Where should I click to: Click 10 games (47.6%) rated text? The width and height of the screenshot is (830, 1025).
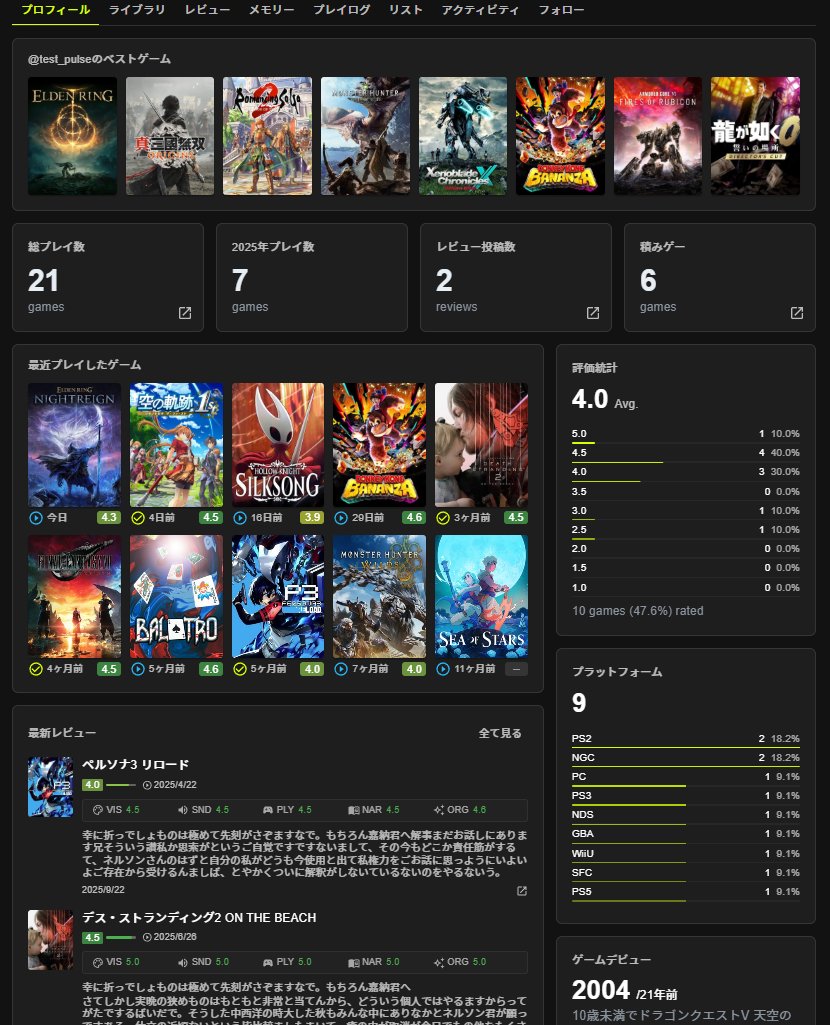click(x=638, y=611)
